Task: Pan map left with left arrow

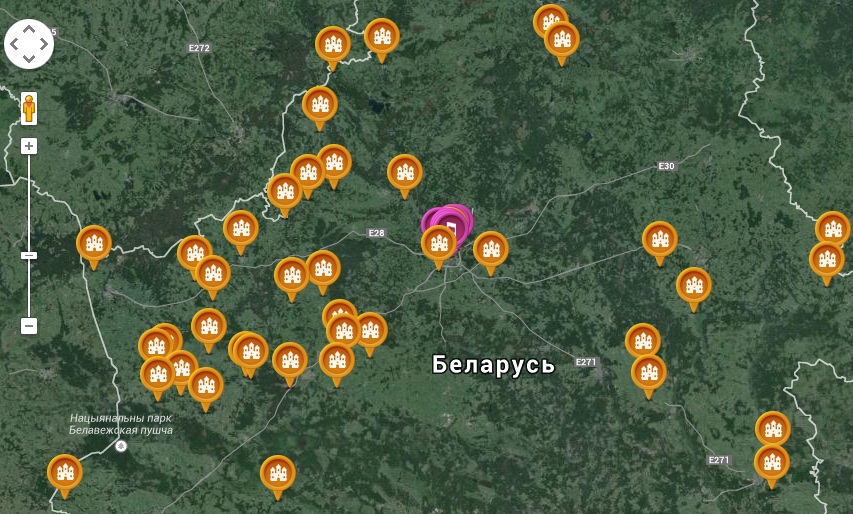Action: click(x=15, y=44)
